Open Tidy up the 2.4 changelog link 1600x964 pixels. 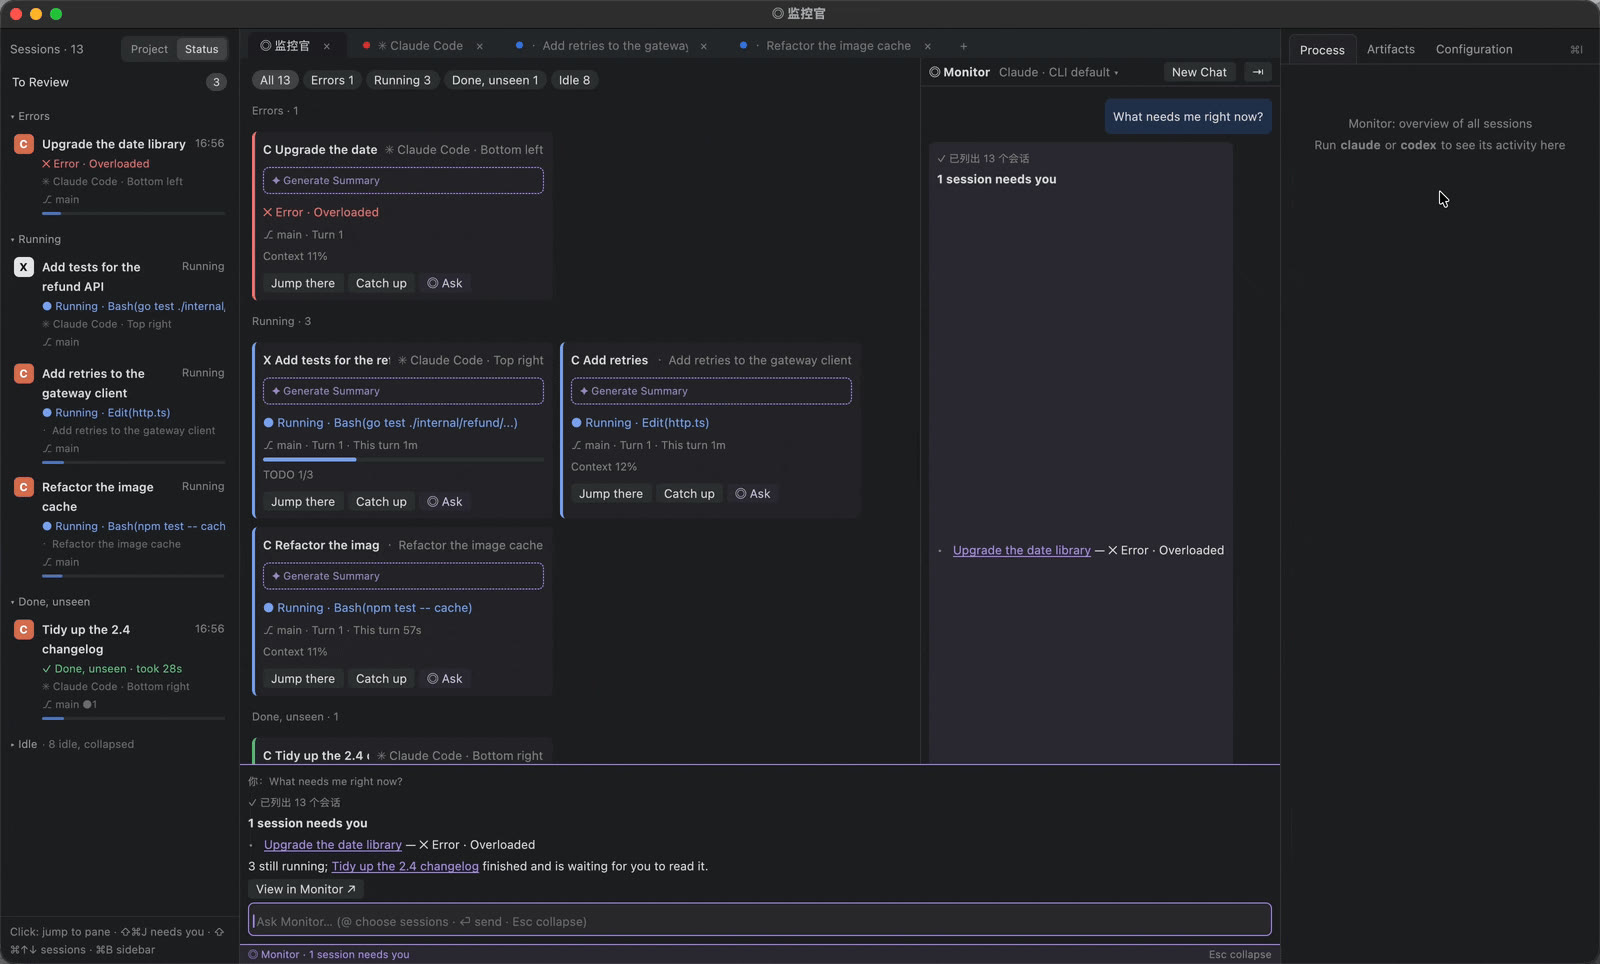[x=405, y=866]
